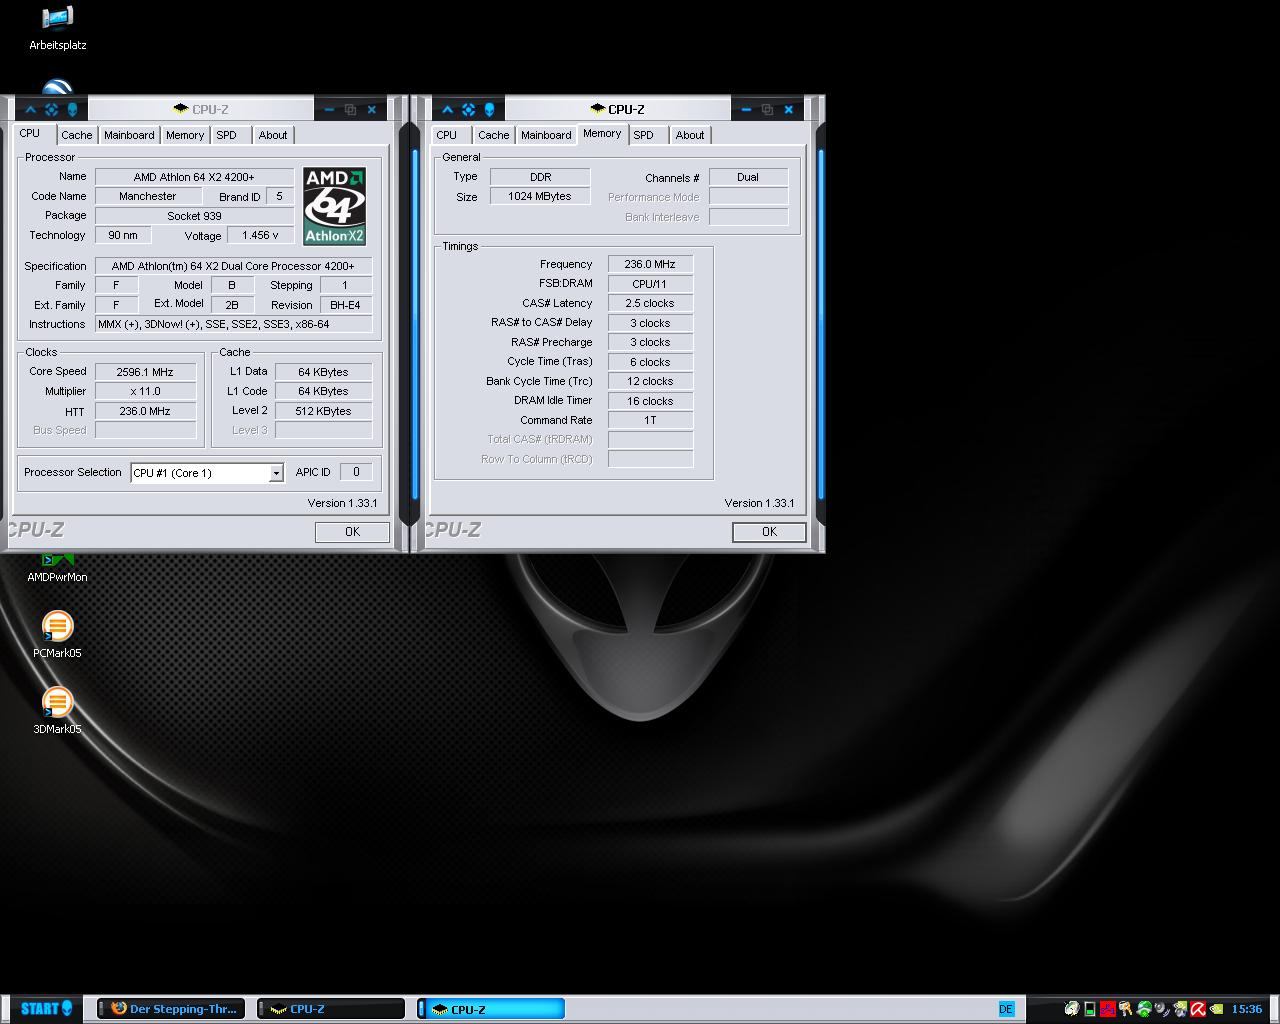
Task: Click the alien head icon in the right CPU-Z title bar
Action: click(x=489, y=109)
